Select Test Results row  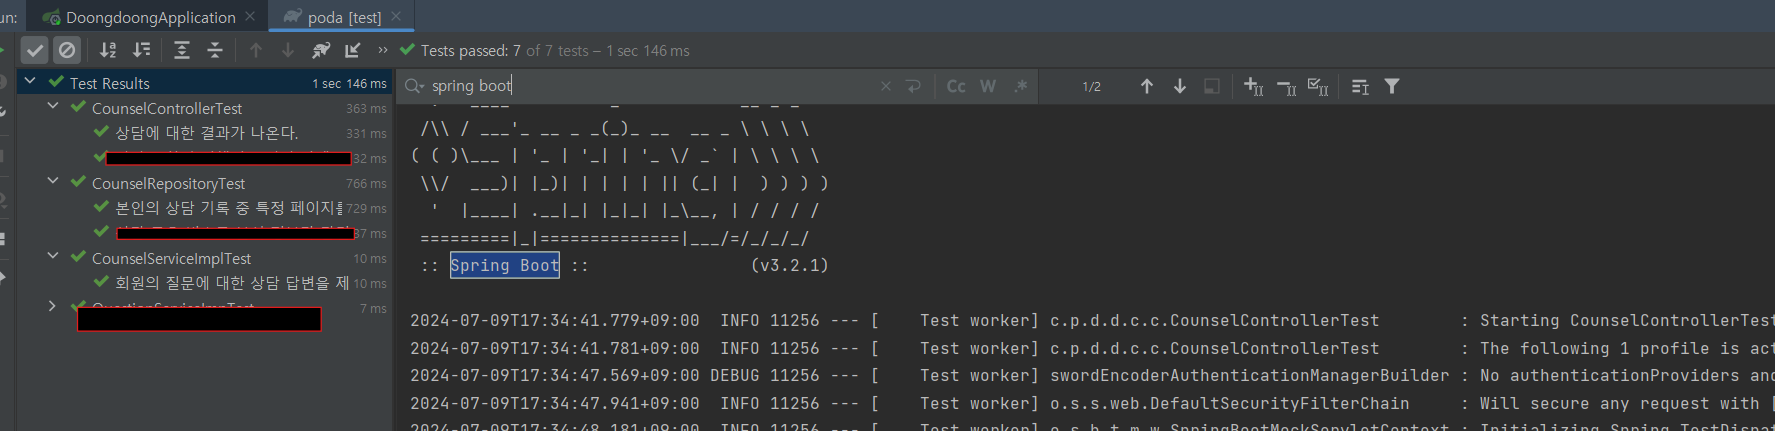[204, 83]
